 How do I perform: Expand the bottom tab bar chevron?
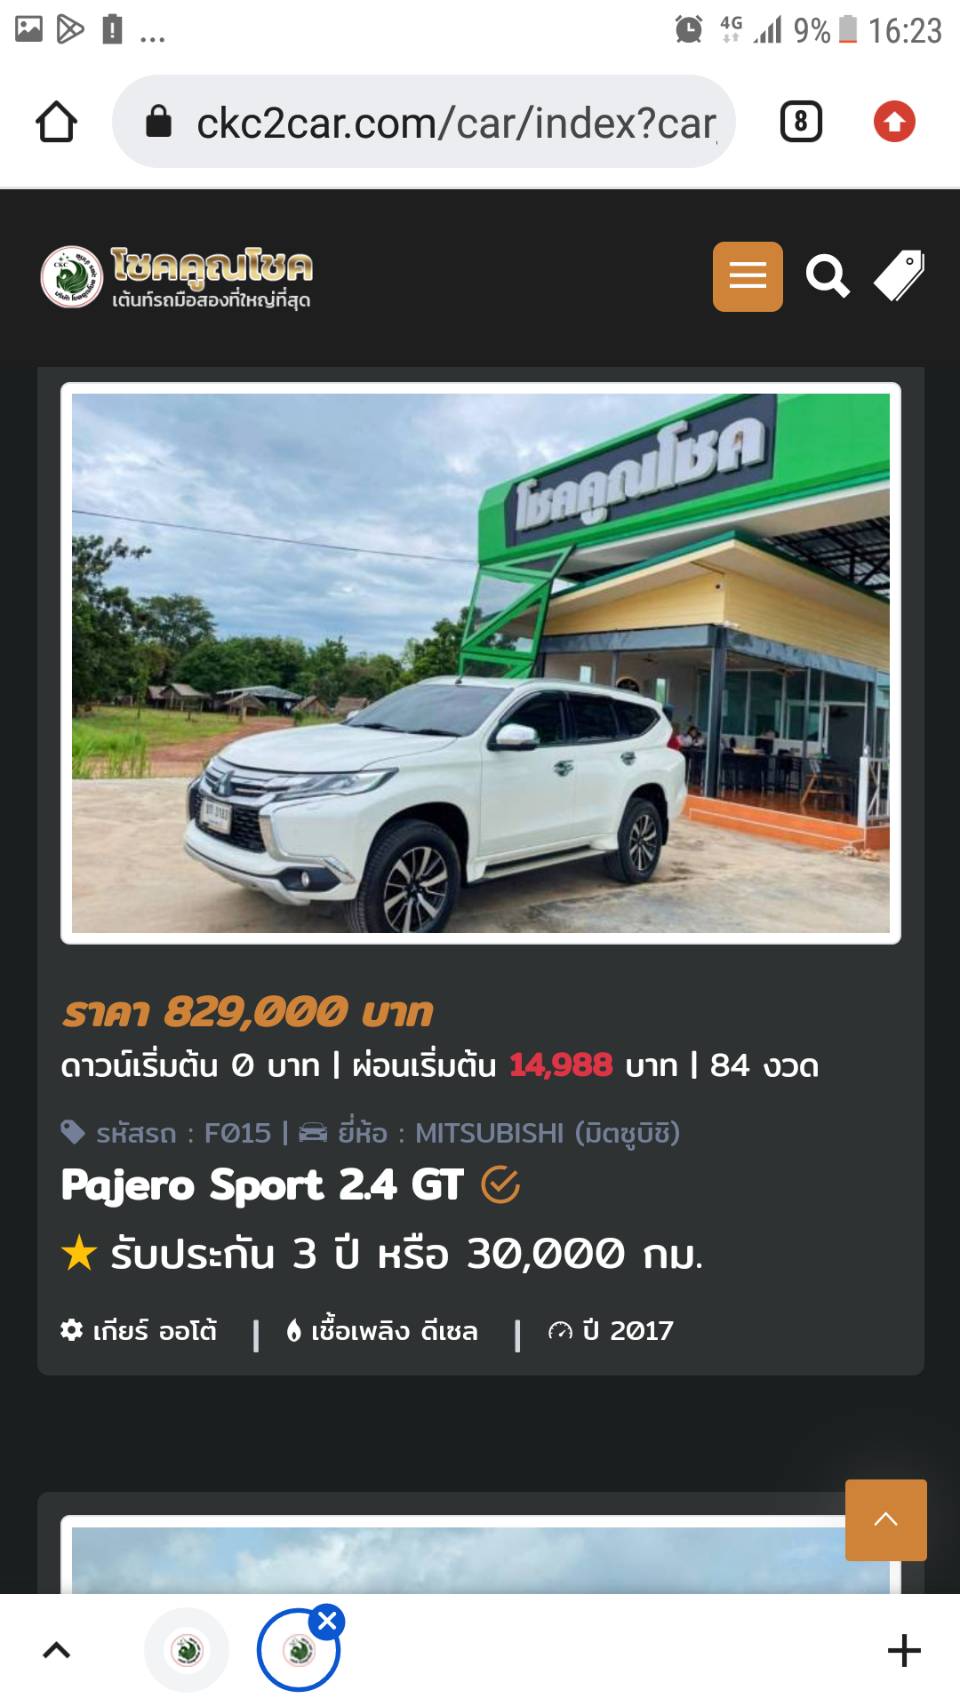click(x=56, y=1650)
